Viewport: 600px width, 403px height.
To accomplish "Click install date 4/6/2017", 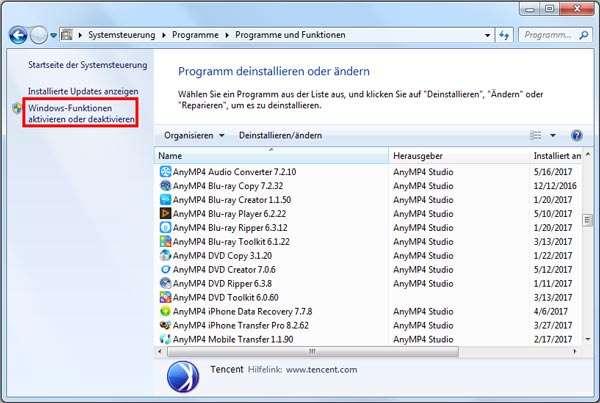I will click(551, 312).
